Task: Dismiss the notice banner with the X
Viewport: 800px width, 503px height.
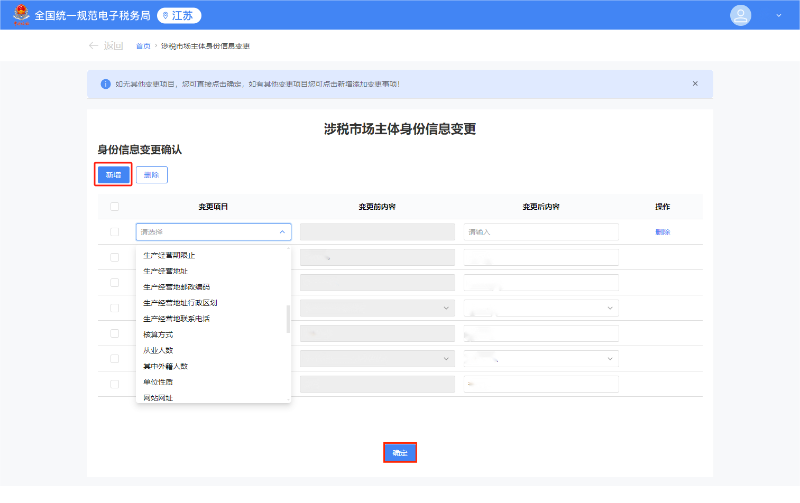Action: click(x=695, y=84)
